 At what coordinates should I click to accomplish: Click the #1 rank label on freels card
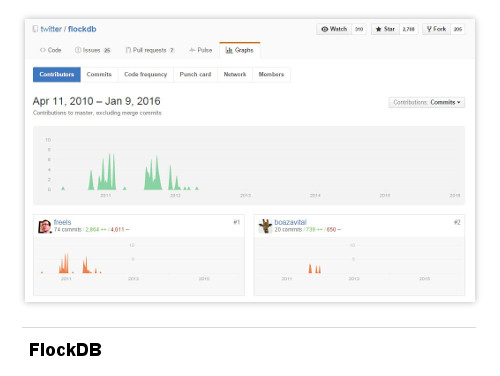point(236,222)
